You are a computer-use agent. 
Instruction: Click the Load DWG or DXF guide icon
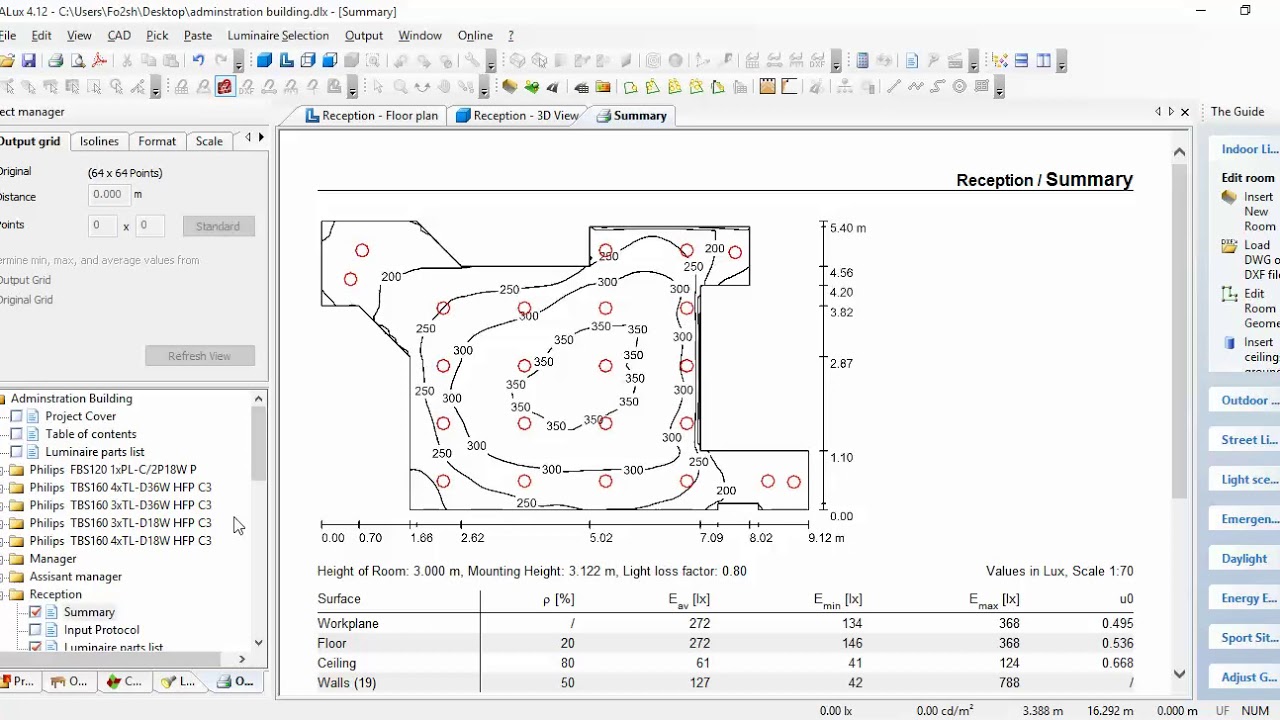(1229, 245)
